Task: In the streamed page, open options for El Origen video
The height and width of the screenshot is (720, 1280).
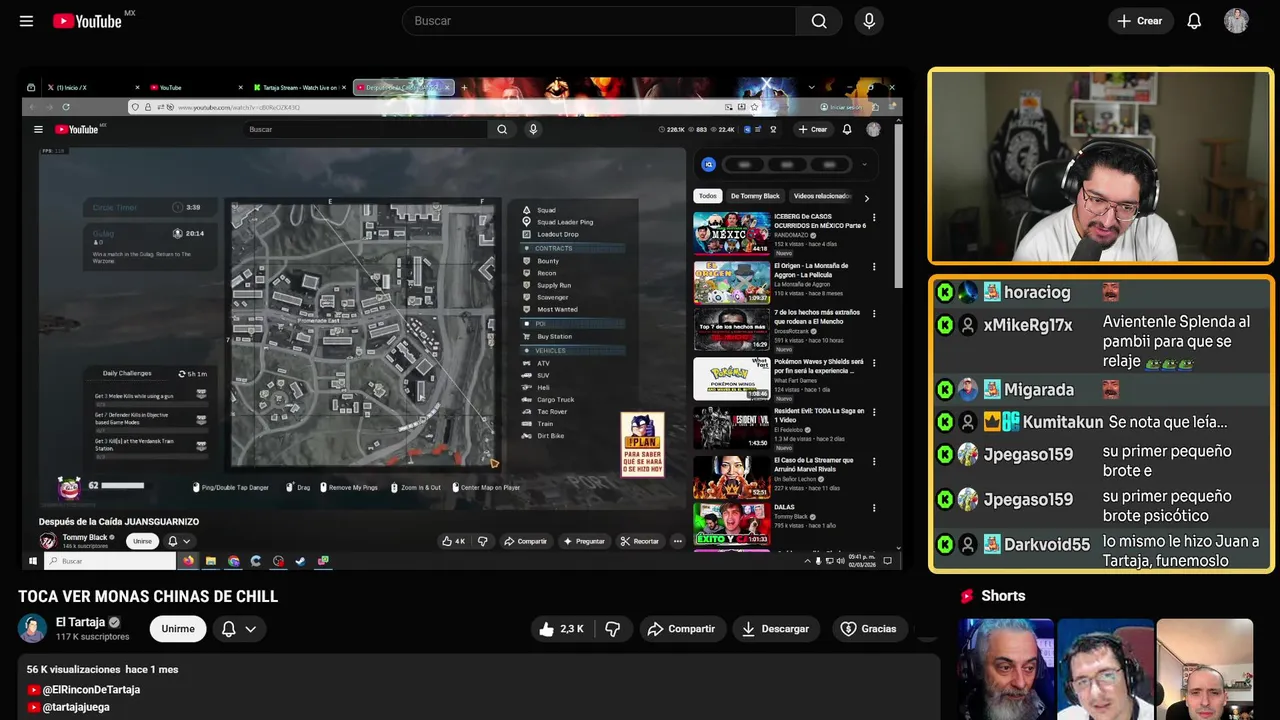Action: (x=874, y=267)
